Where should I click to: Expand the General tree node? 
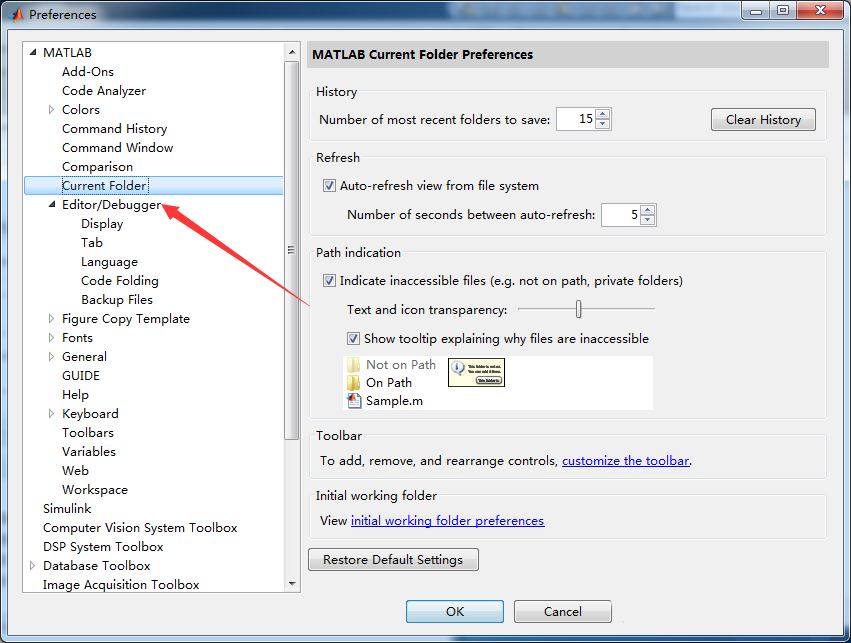pyautogui.click(x=52, y=356)
